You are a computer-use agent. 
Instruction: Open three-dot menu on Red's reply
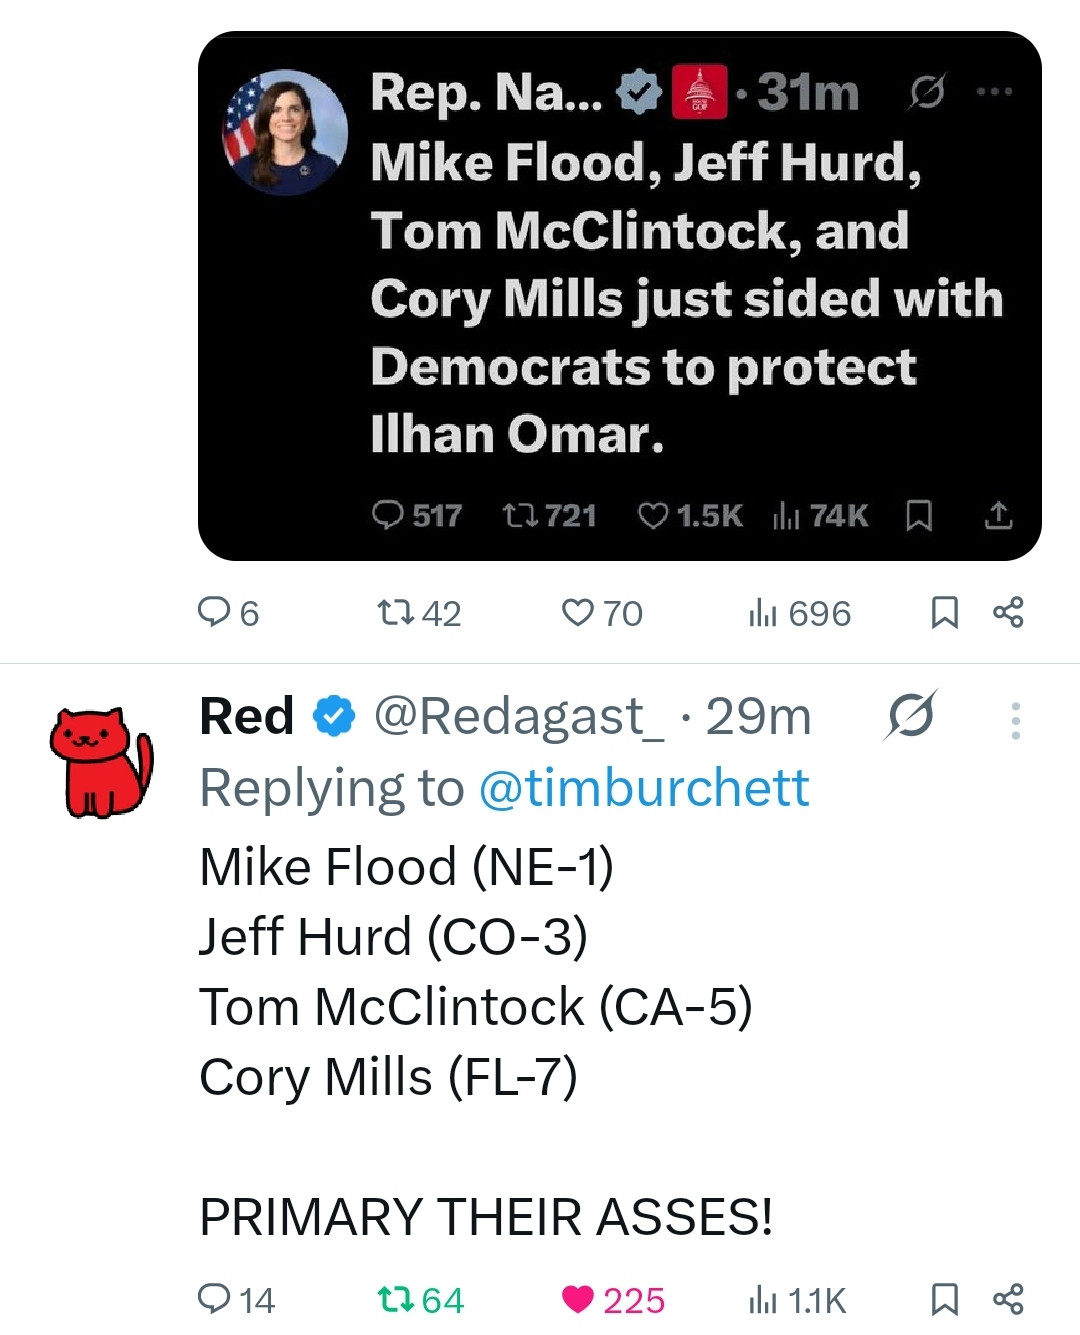pos(1015,720)
